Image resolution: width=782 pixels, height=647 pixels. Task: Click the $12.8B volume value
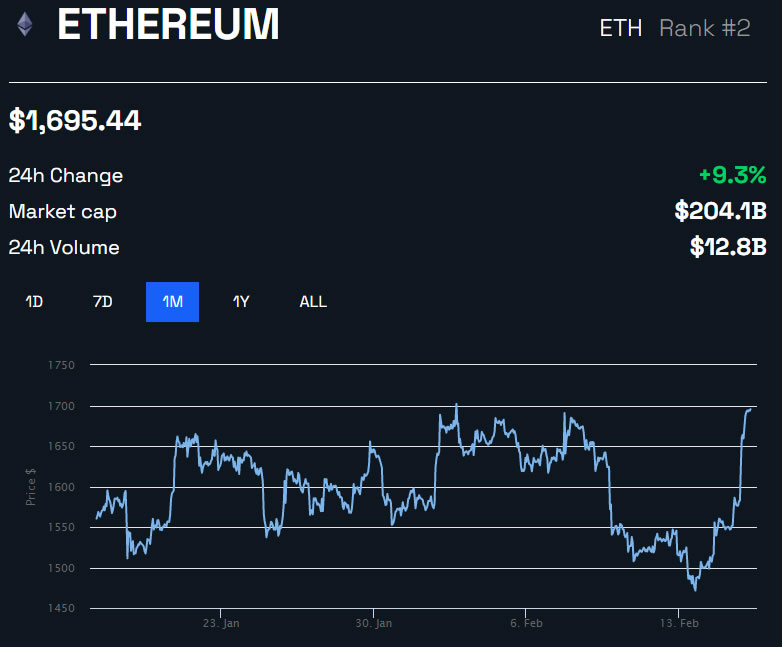coord(728,247)
